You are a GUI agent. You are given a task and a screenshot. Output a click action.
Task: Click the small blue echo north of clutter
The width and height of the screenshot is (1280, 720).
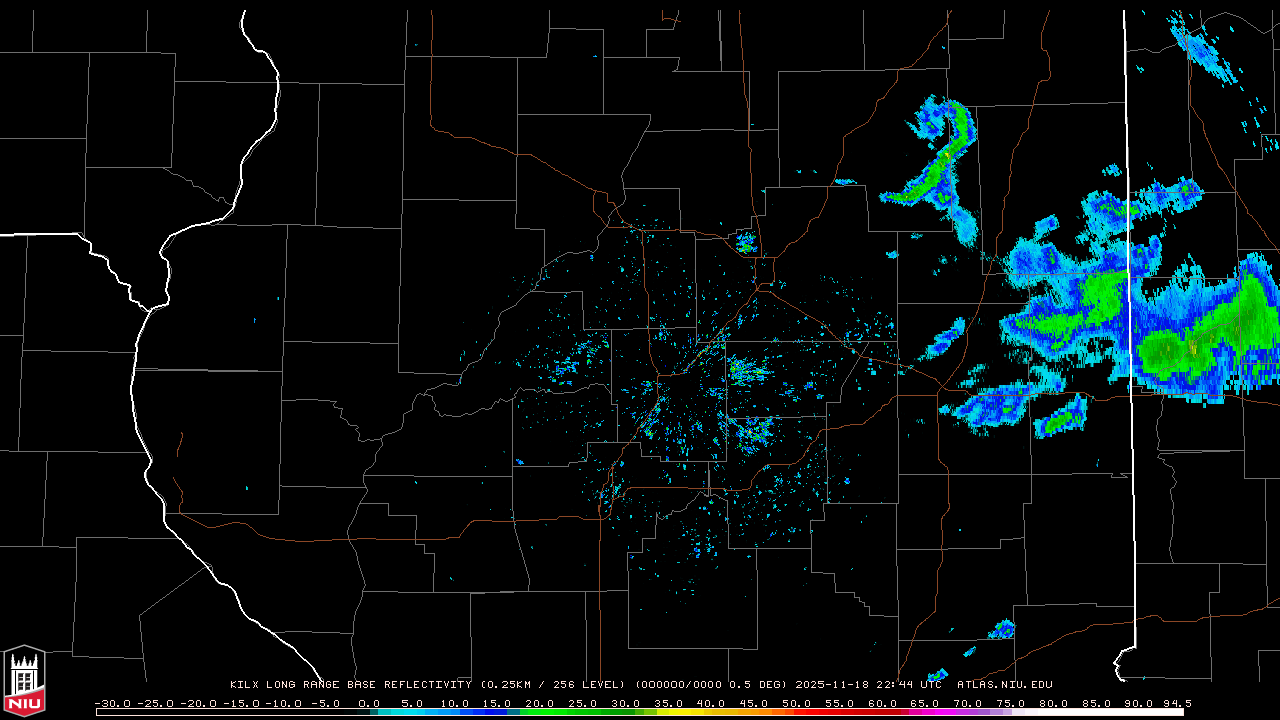click(746, 241)
